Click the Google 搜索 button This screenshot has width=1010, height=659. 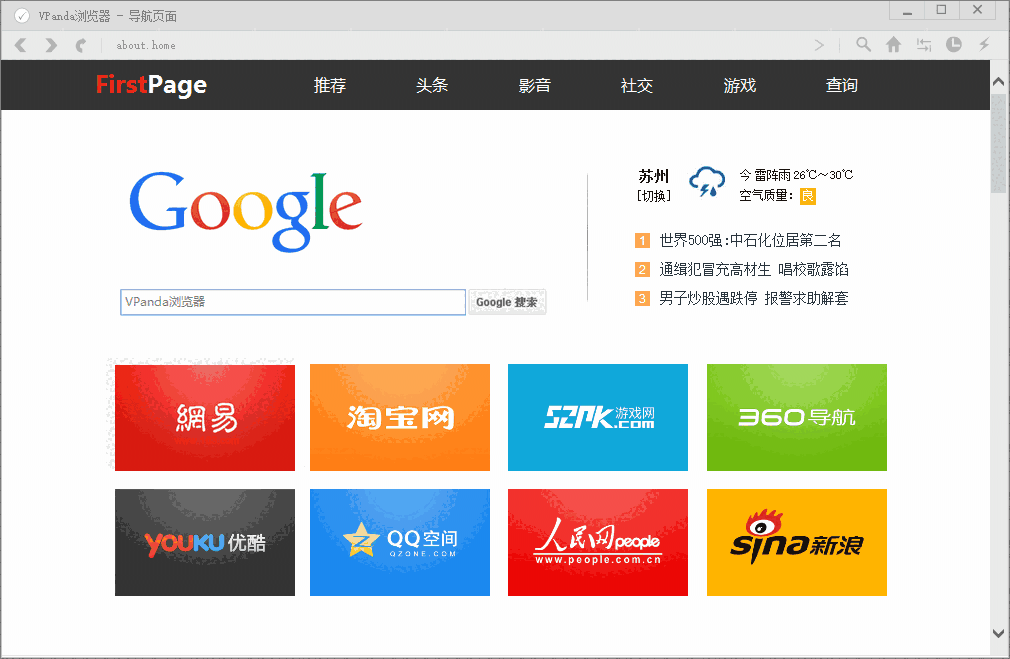click(507, 302)
